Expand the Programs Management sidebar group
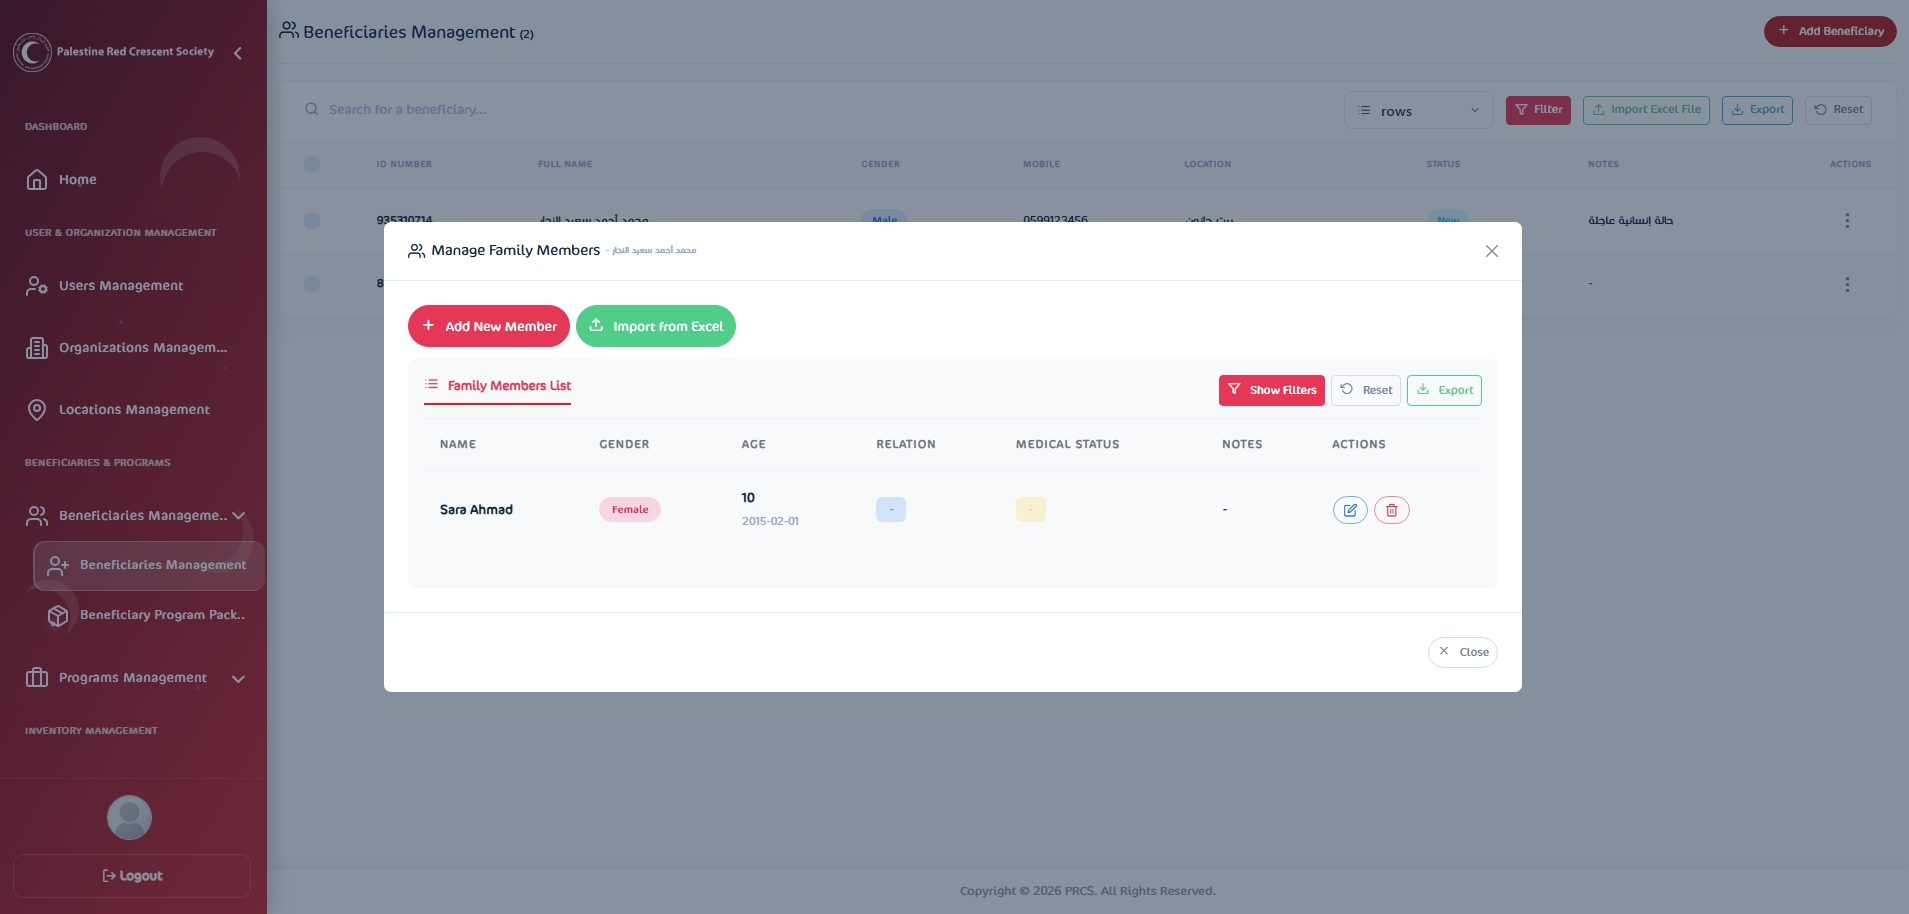 tap(238, 679)
